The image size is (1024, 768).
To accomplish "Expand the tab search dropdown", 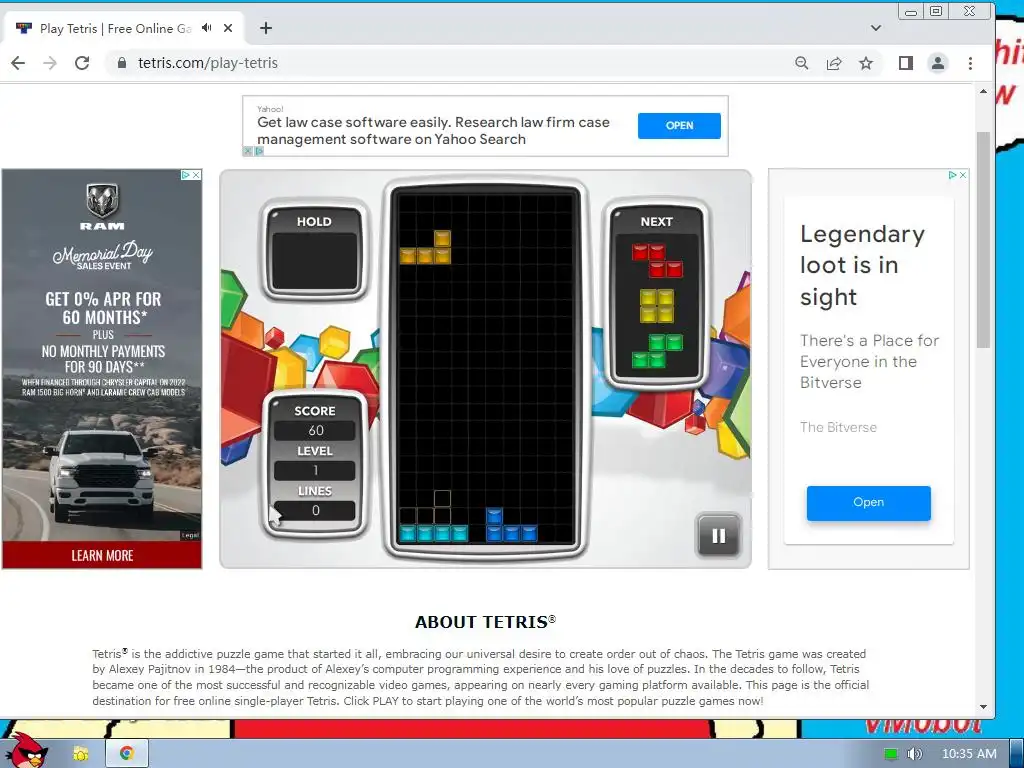I will click(876, 28).
